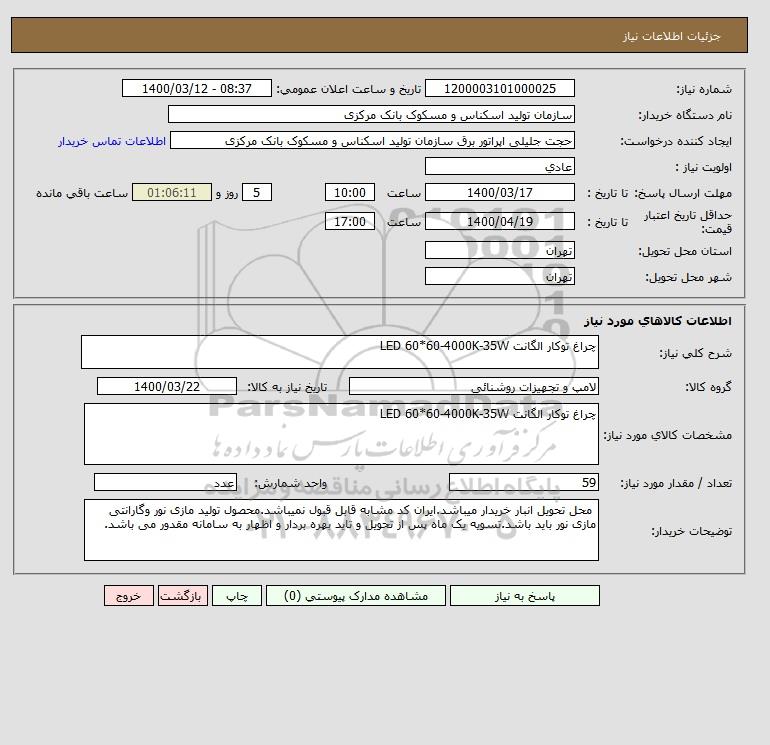Click the توضیحات خریدار label
Screen dimensions: 770x745
691,531
